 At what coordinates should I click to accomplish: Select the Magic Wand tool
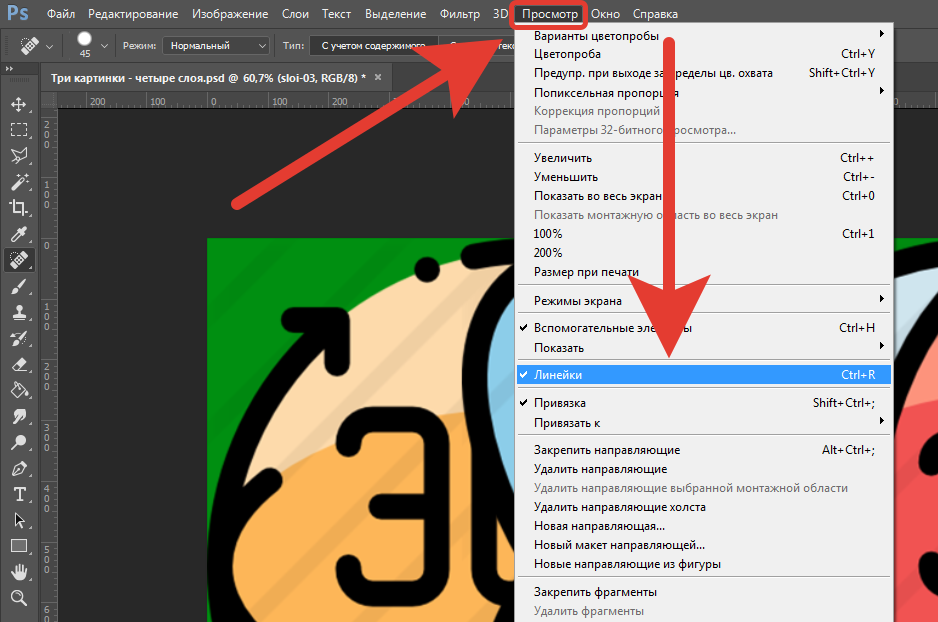tap(19, 182)
